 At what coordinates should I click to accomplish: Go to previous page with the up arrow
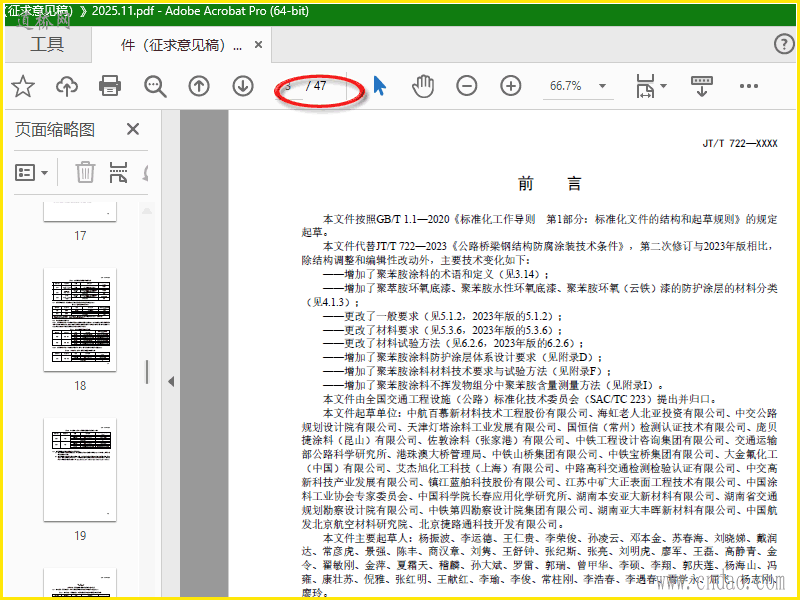(x=199, y=86)
